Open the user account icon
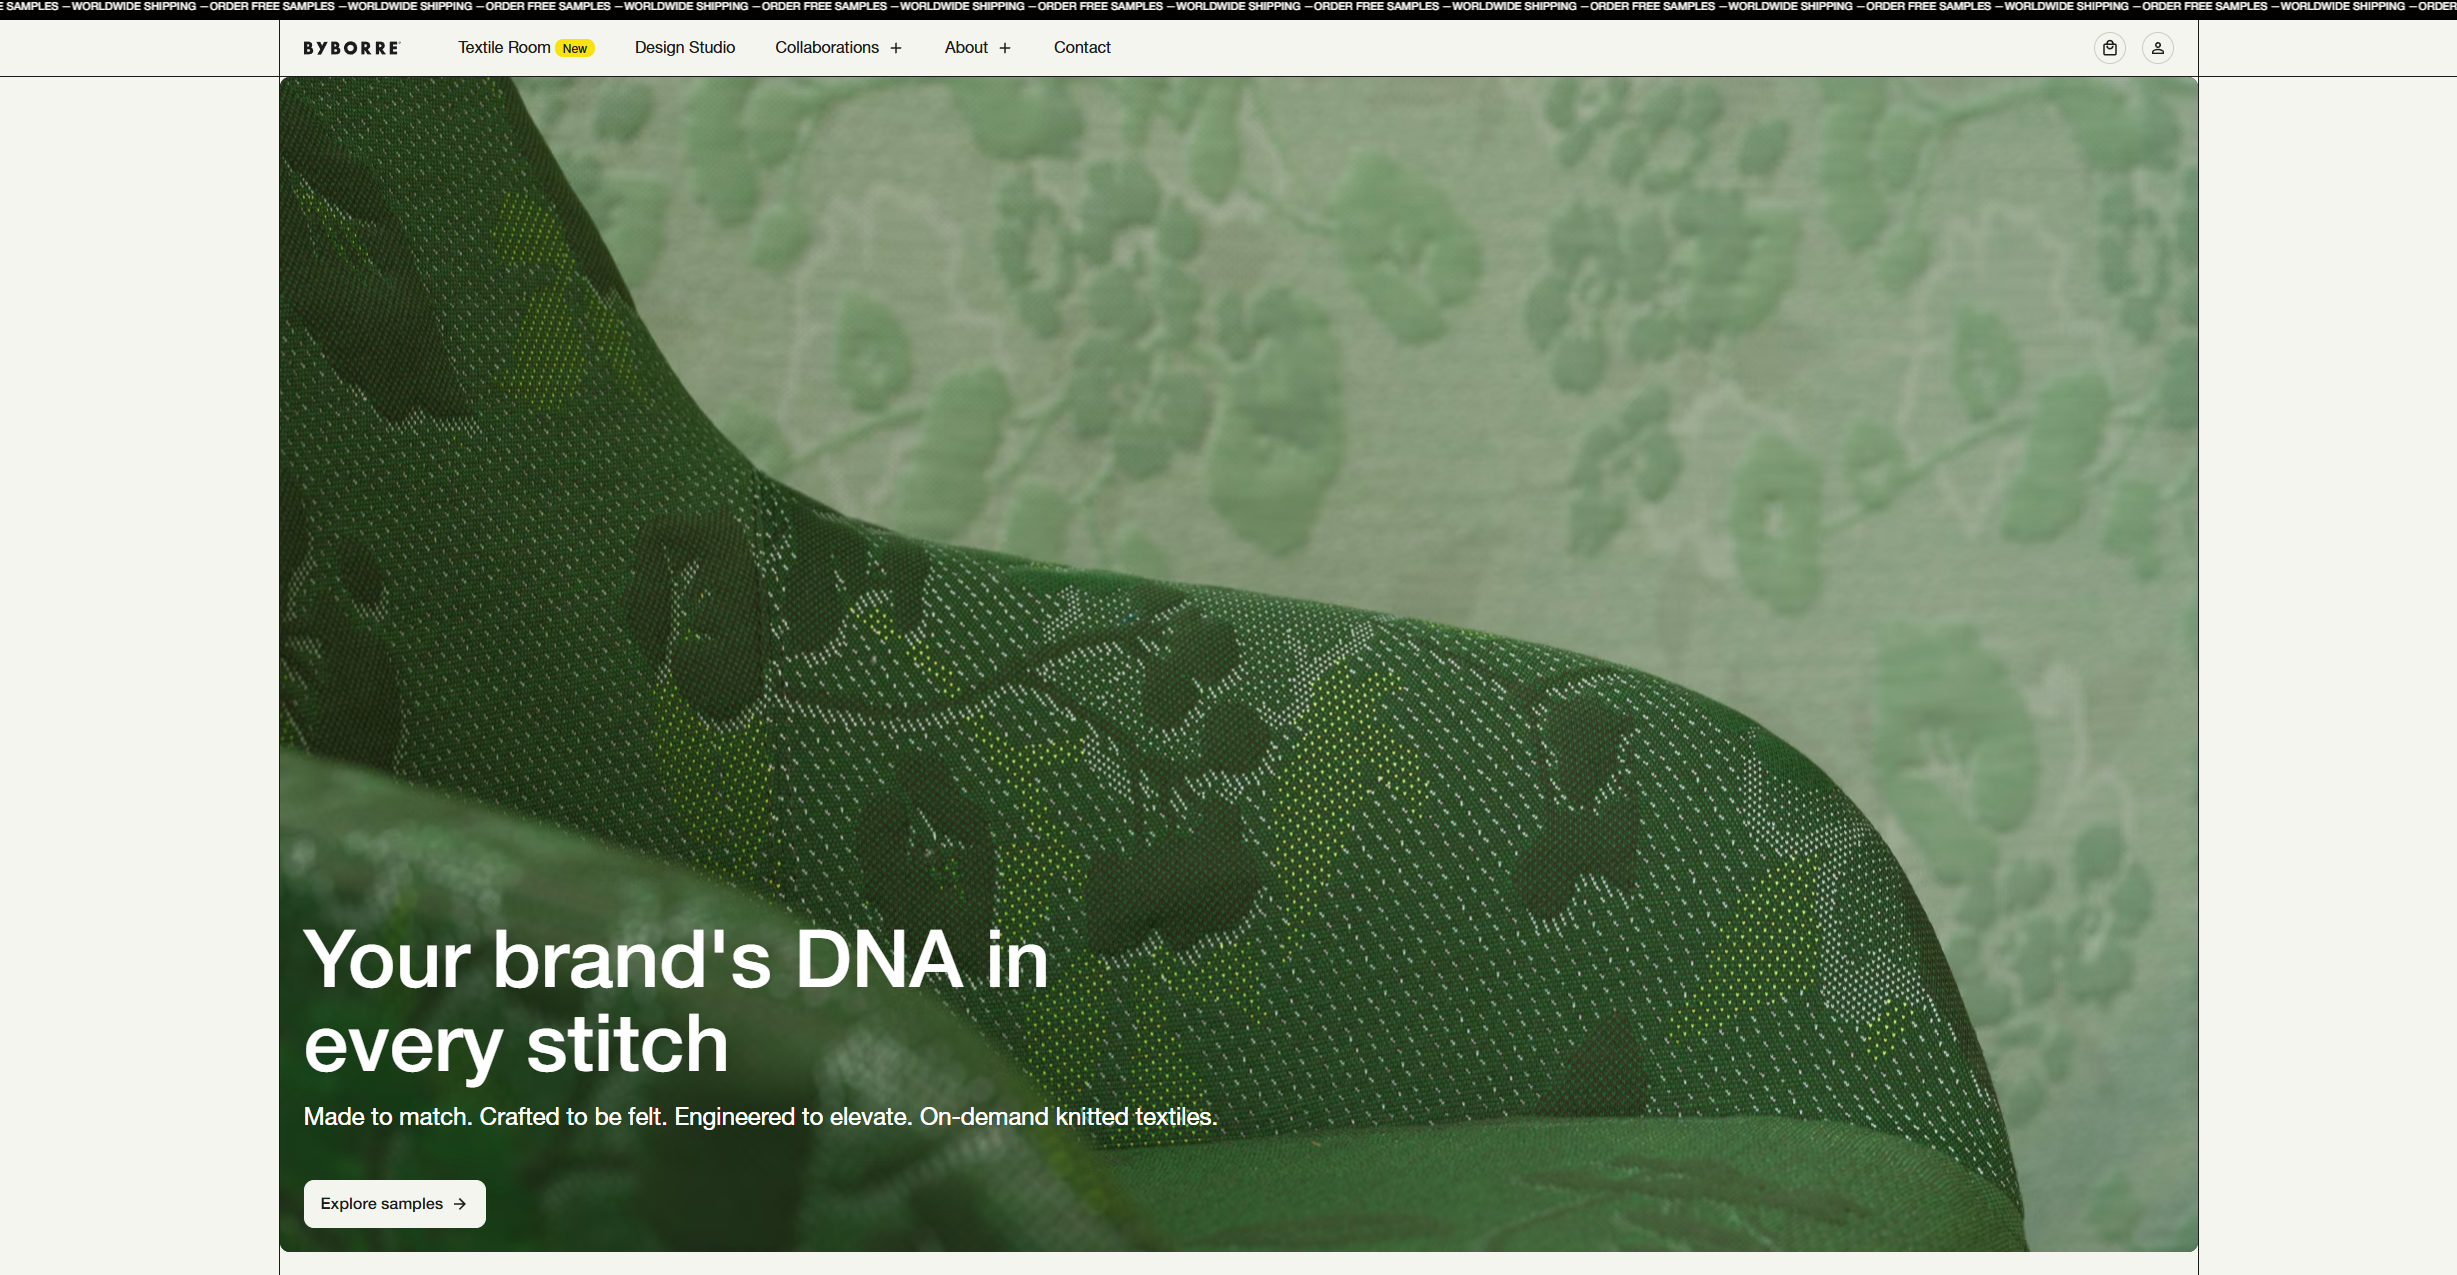The image size is (2457, 1275). pyautogui.click(x=2157, y=48)
